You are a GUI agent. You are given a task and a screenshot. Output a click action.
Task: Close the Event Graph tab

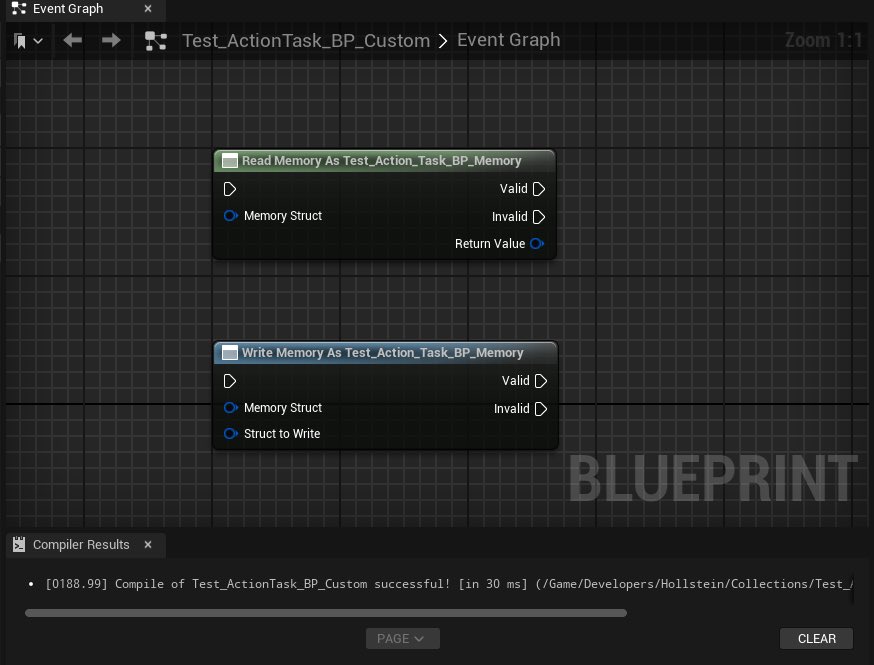point(148,9)
